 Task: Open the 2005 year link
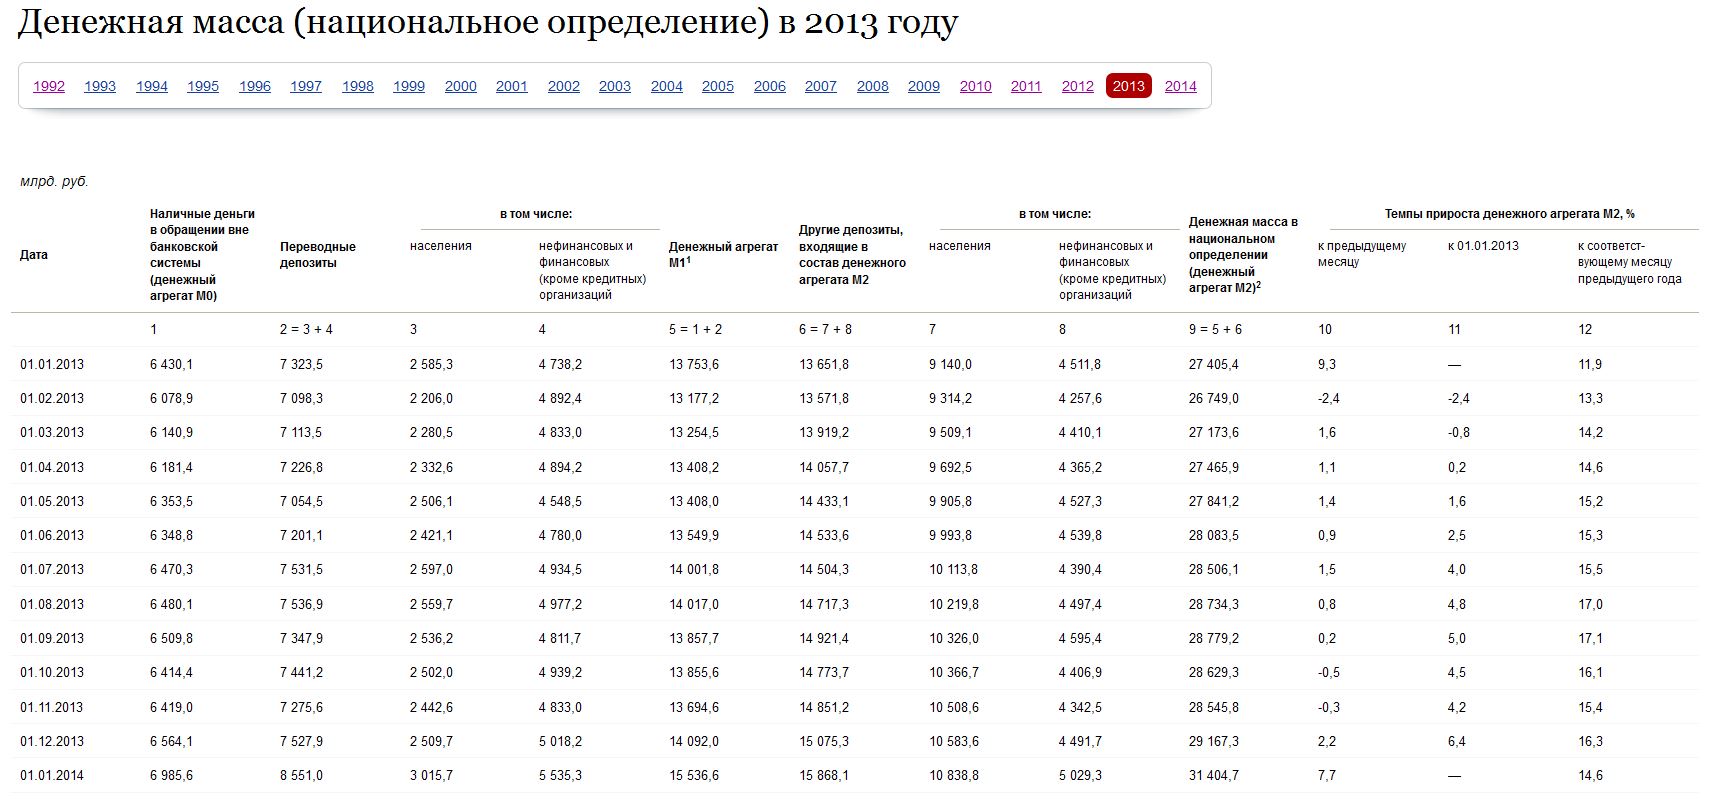coord(718,86)
